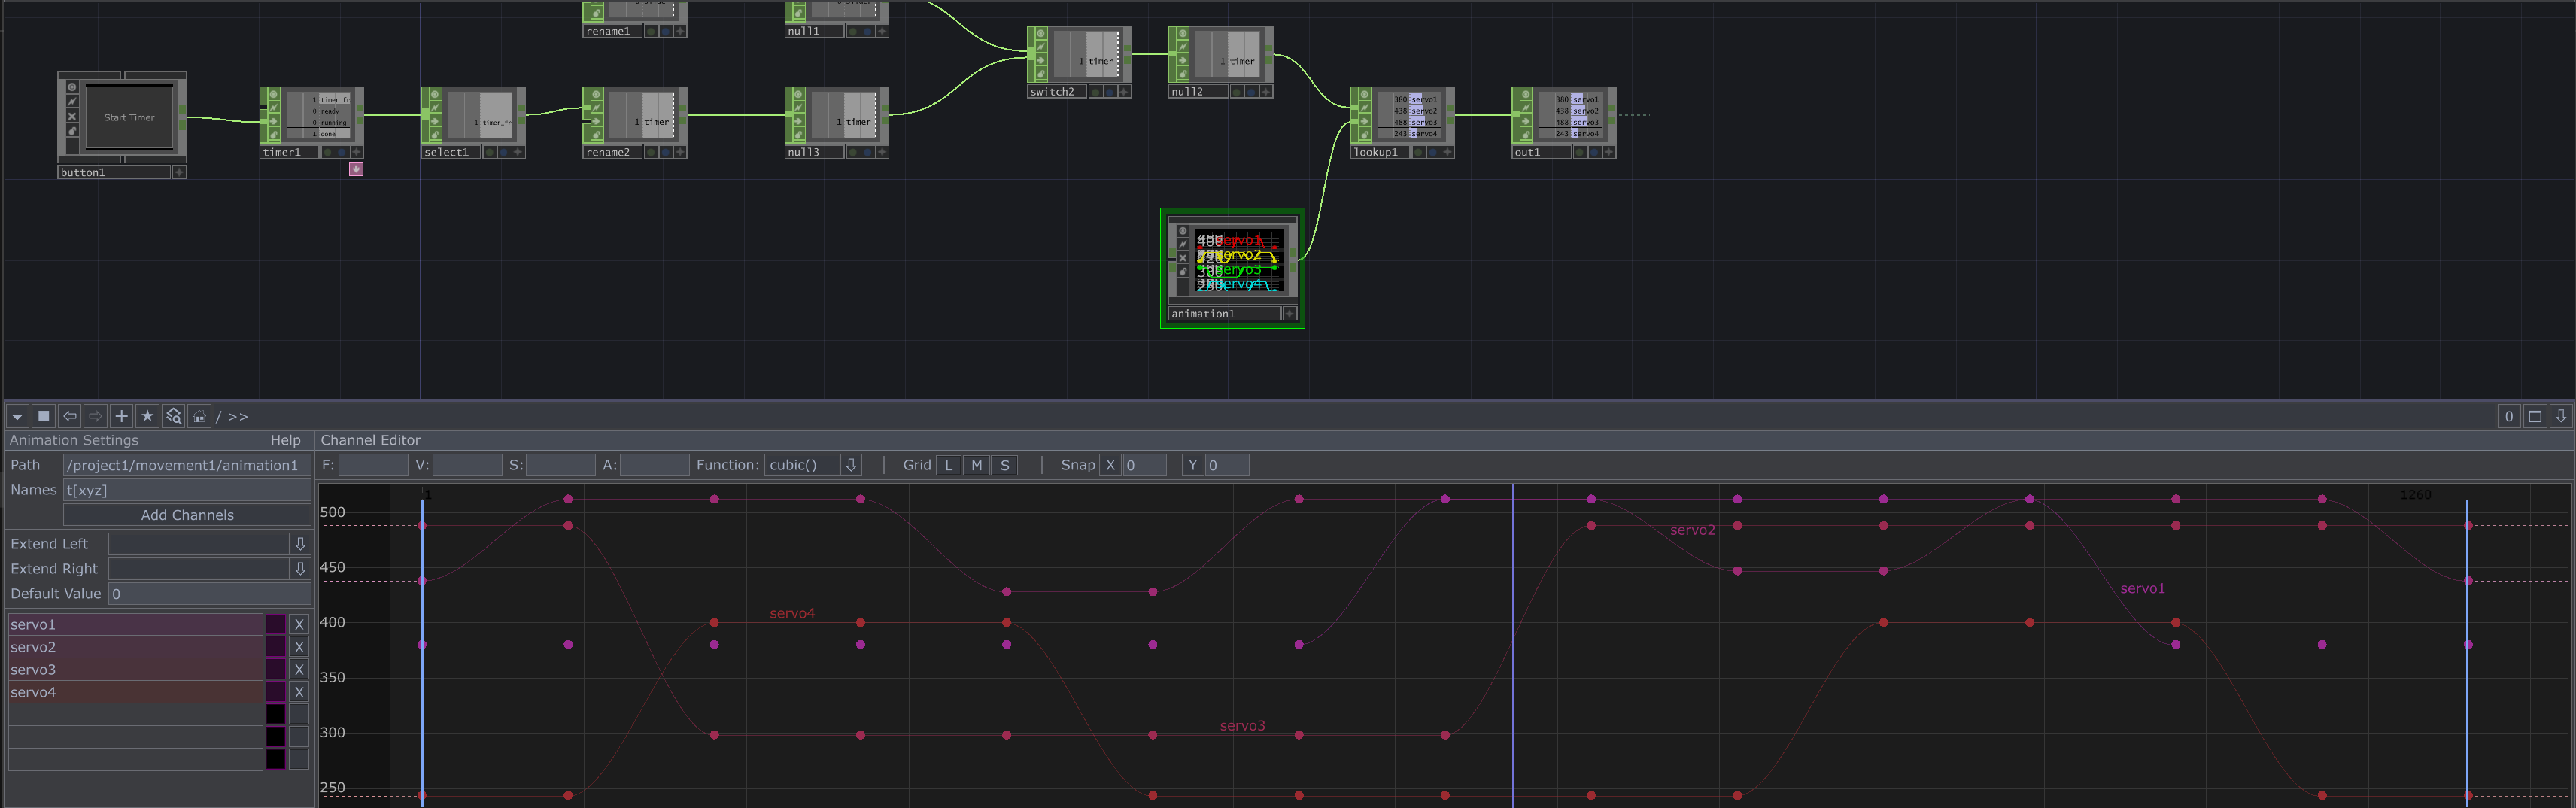The height and width of the screenshot is (808, 2576).
Task: Click the plus icon in the pane bar
Action: coord(121,416)
